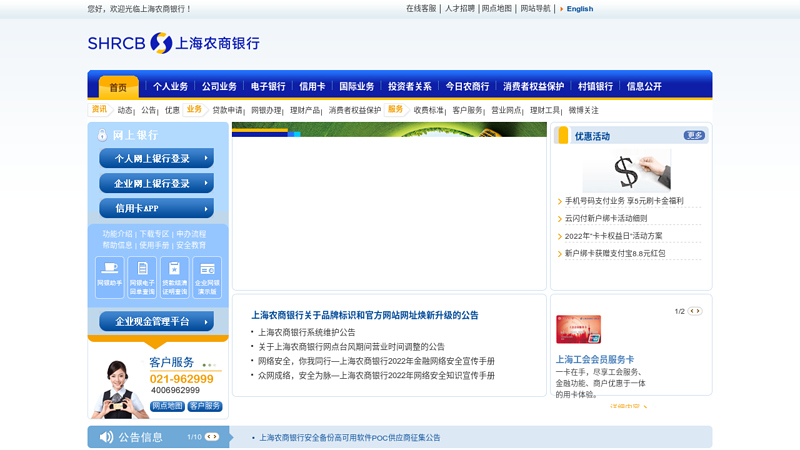
Task: Click 动态 in sub navigation
Action: point(125,110)
